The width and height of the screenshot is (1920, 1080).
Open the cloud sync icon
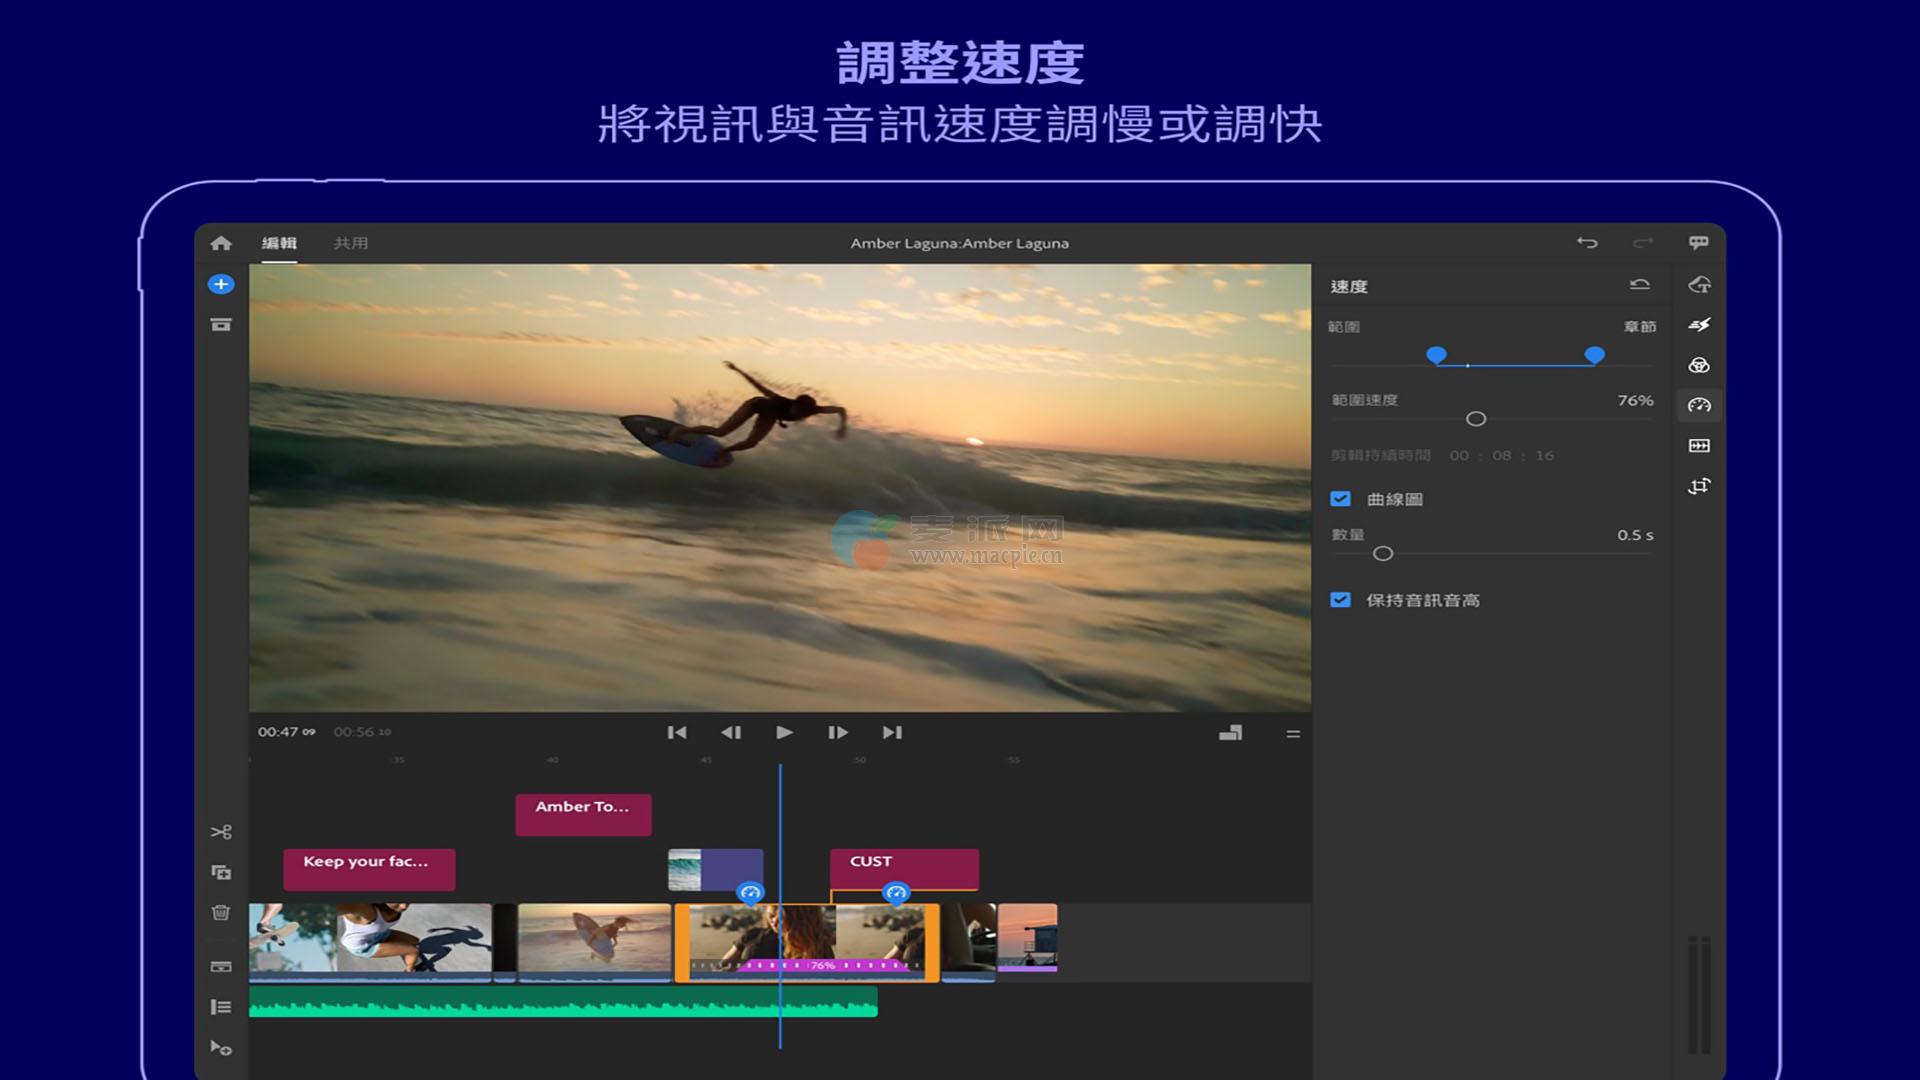click(x=1699, y=285)
